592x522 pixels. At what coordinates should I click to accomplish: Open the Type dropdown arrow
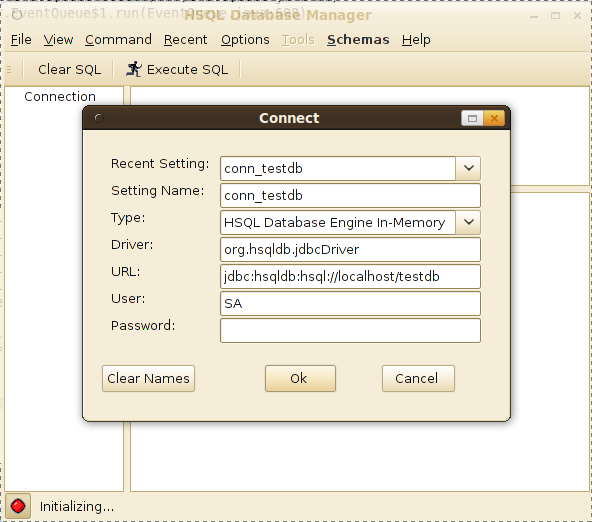tap(468, 222)
